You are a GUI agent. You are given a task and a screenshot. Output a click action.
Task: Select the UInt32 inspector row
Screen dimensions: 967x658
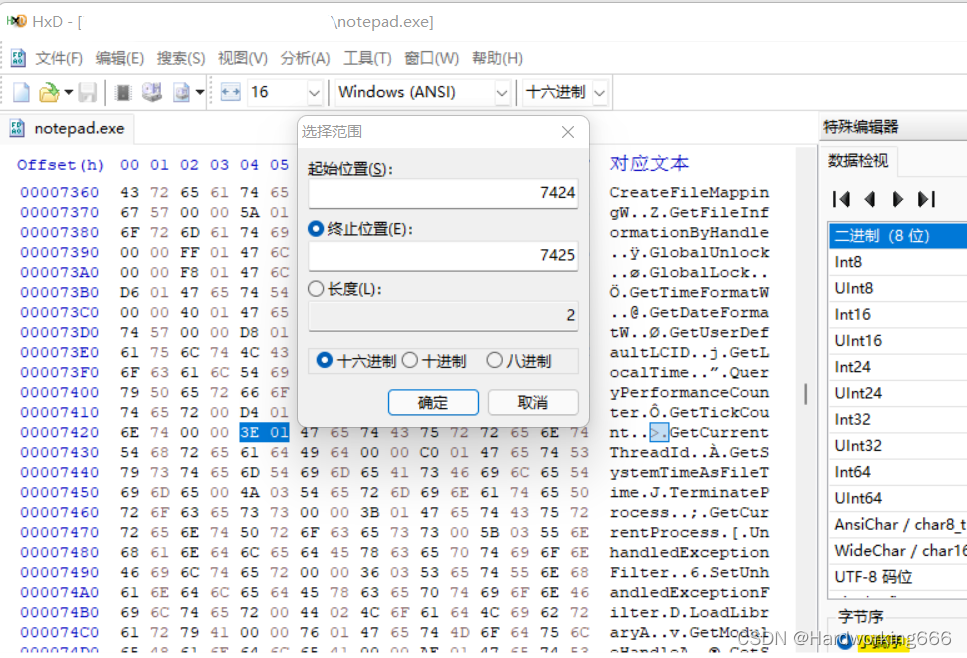click(898, 446)
